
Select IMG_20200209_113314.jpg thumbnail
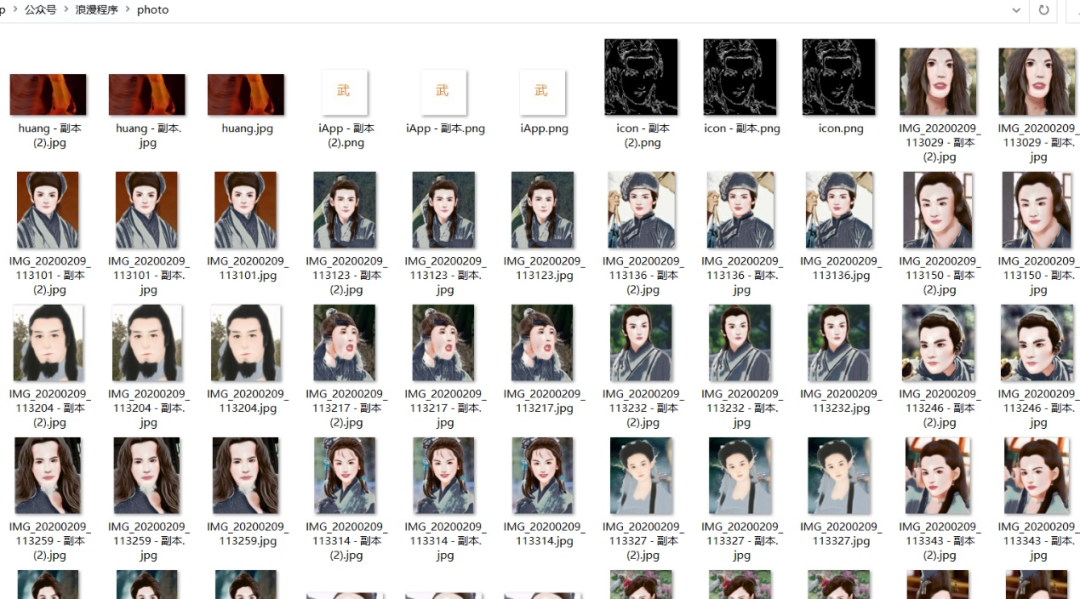point(542,475)
